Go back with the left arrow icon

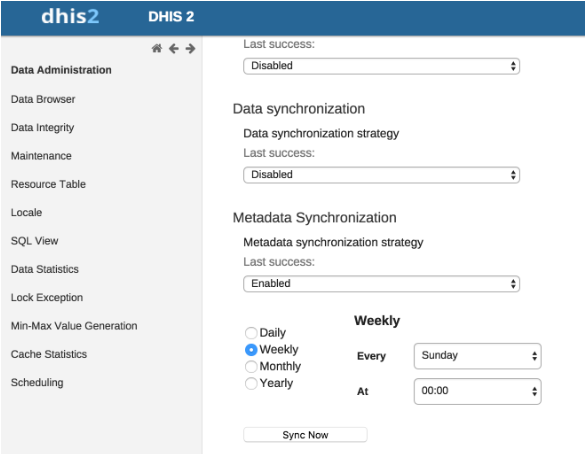(174, 48)
